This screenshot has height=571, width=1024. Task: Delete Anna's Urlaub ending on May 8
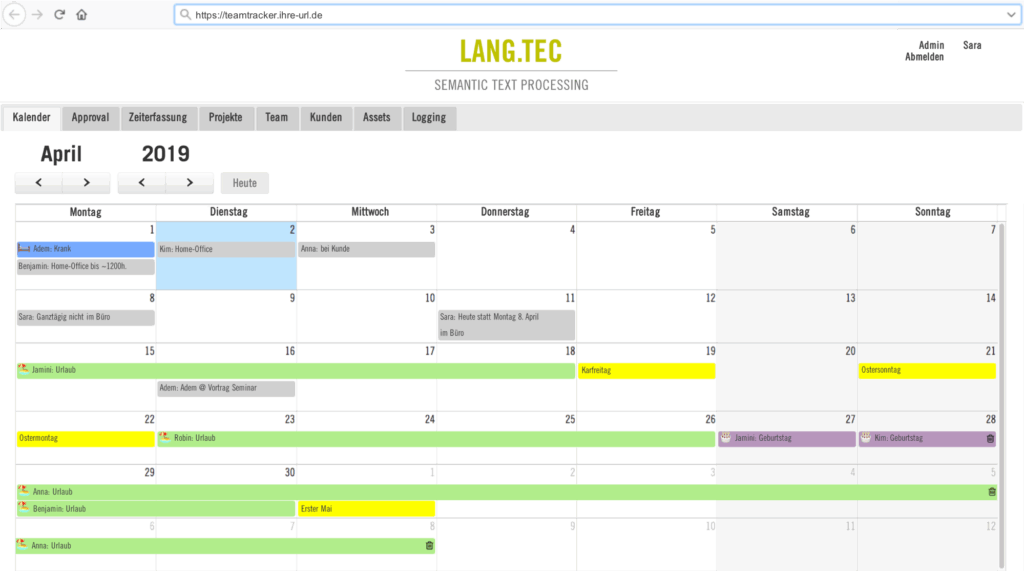[x=429, y=545]
